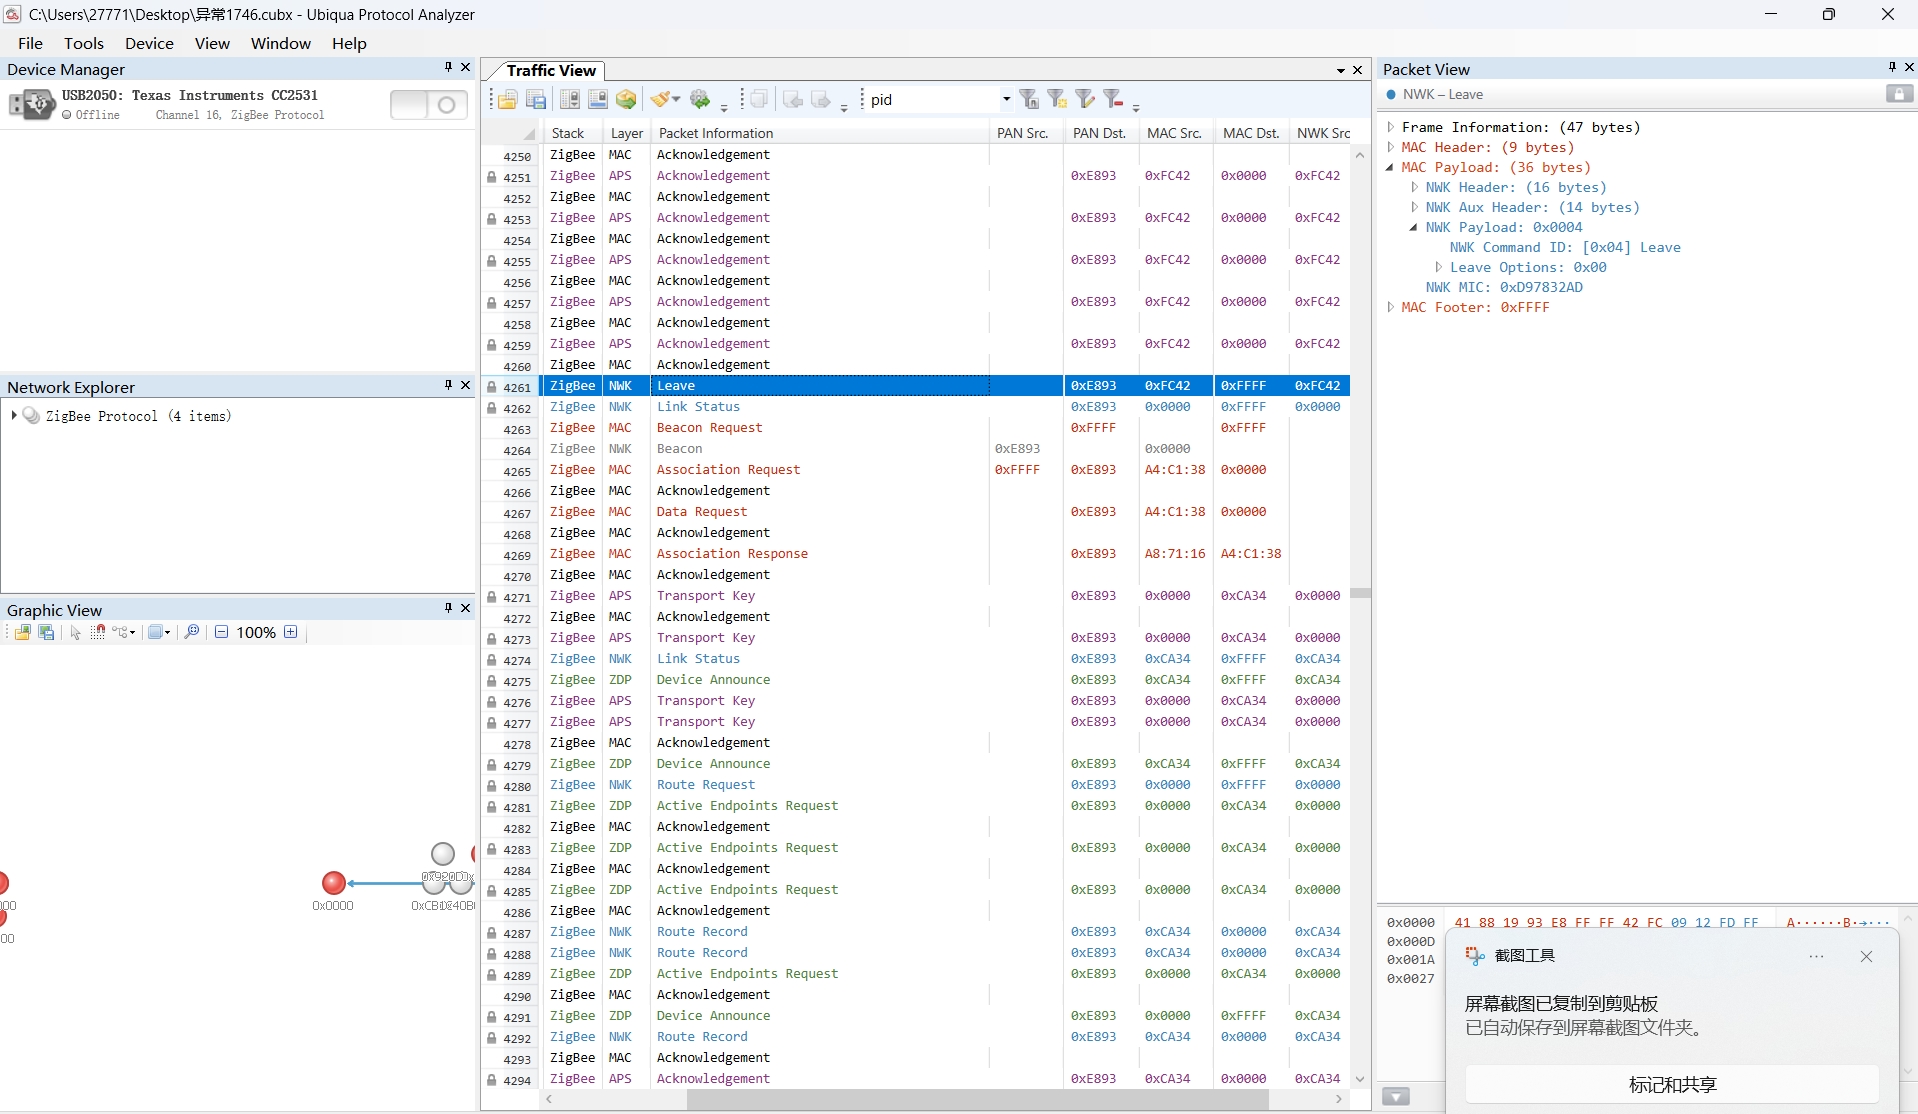1918x1114 pixels.
Task: Select the pointer tool in Graphic View
Action: (x=75, y=632)
